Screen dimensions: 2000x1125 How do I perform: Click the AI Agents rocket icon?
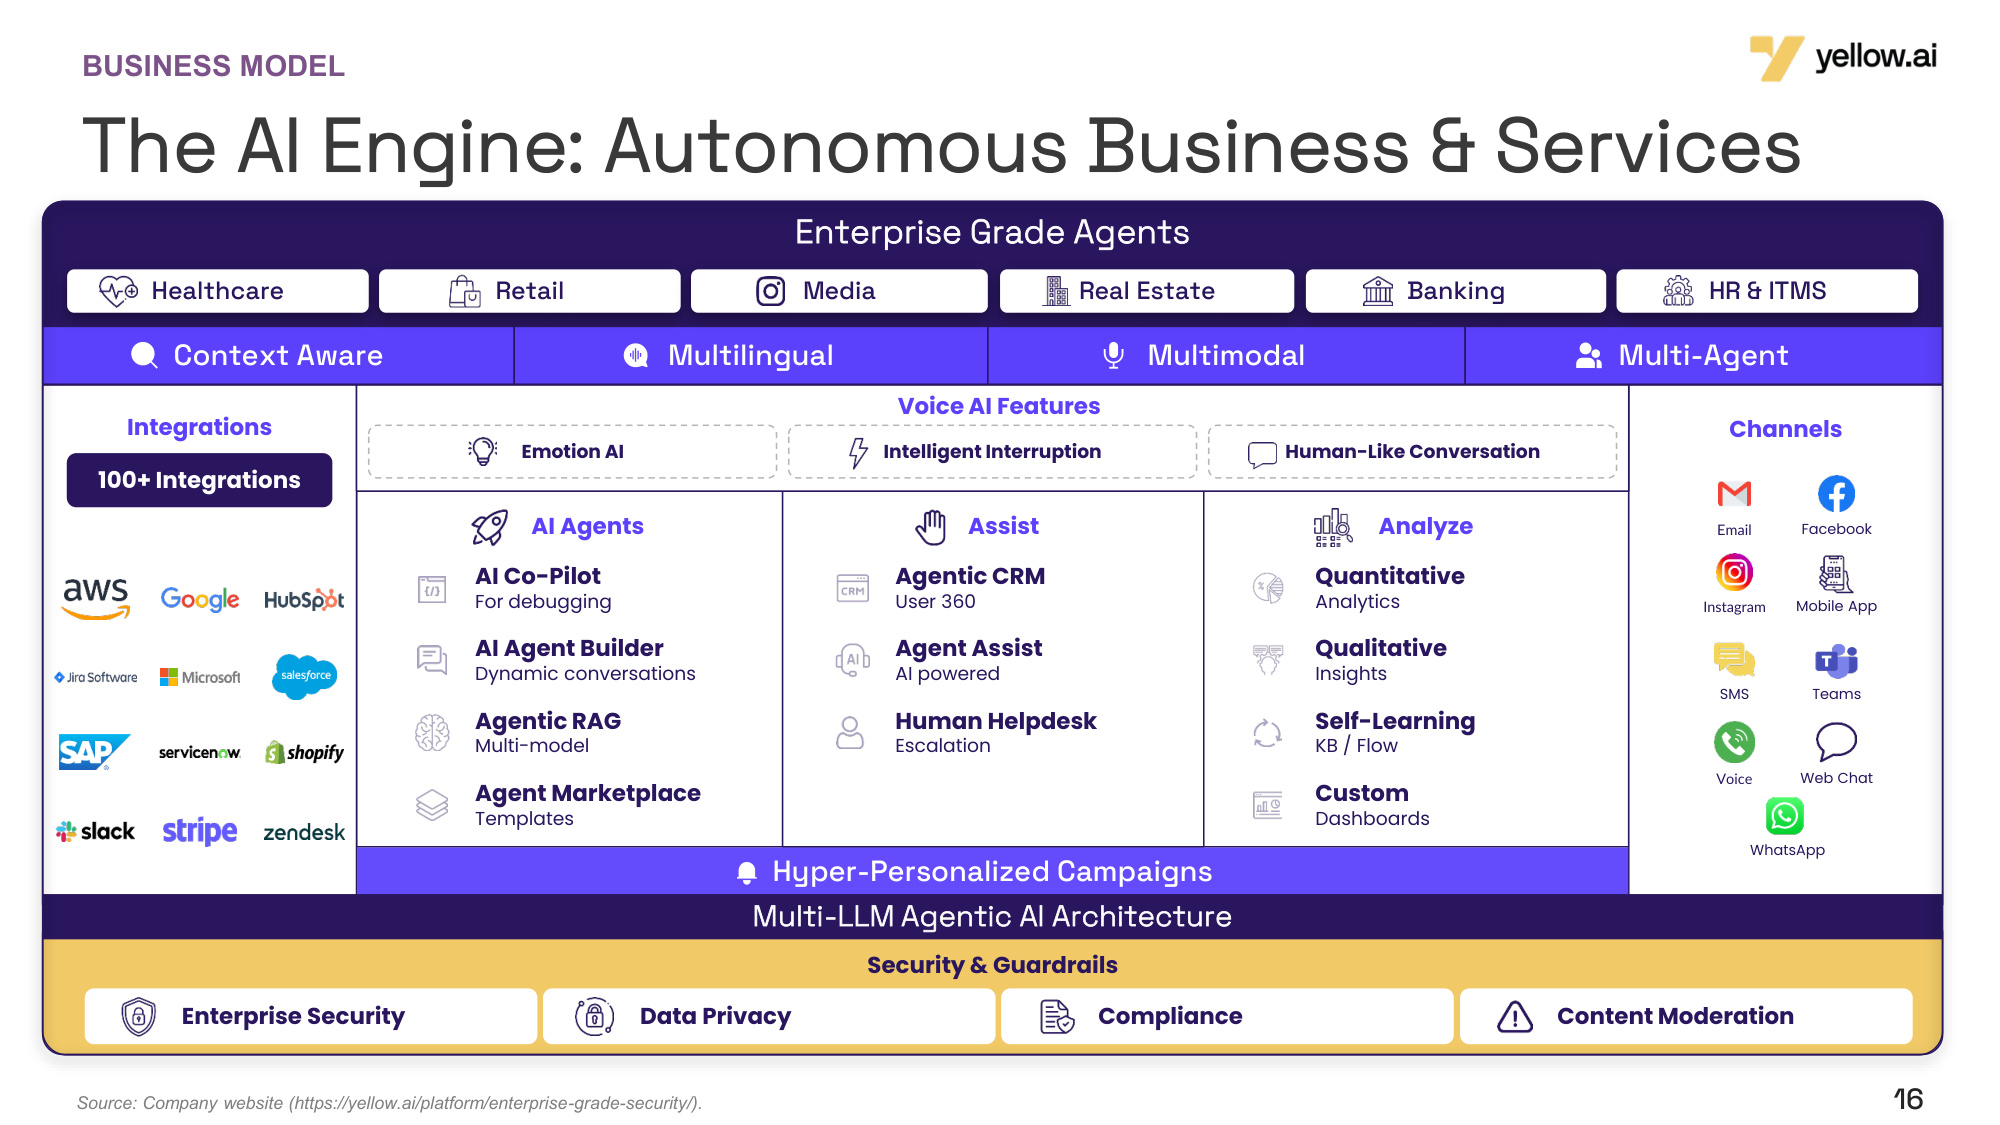(490, 527)
